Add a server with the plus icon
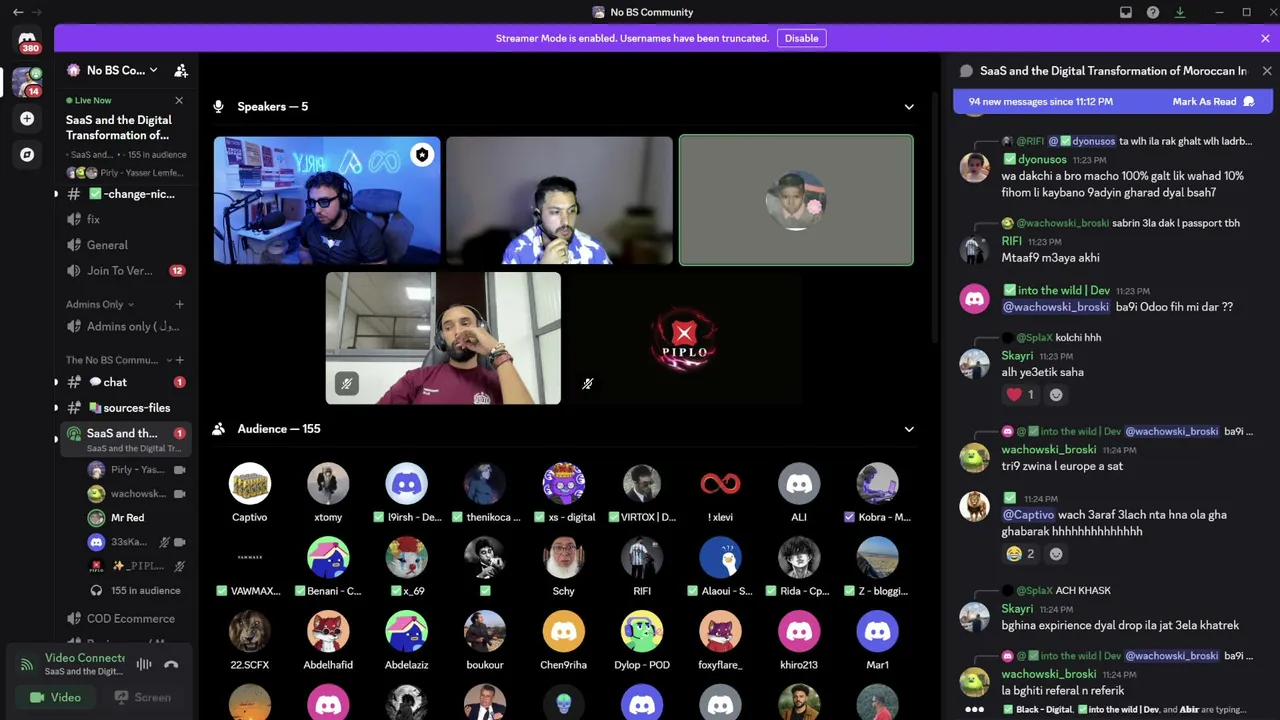 point(27,118)
